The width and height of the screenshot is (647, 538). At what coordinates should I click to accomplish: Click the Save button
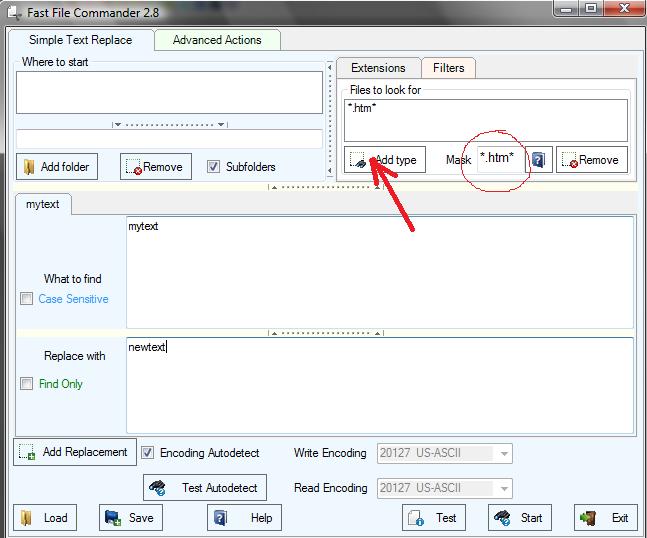131,517
